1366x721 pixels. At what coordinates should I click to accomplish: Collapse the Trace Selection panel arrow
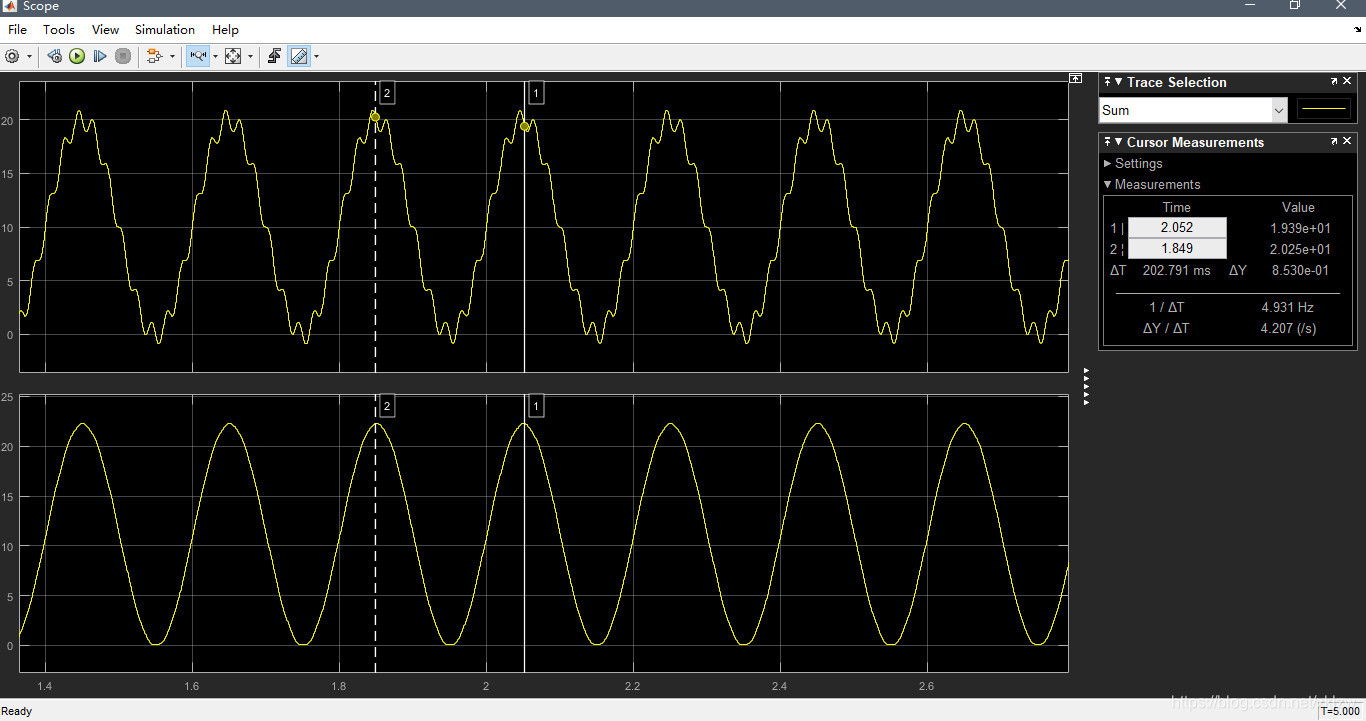coord(1118,82)
